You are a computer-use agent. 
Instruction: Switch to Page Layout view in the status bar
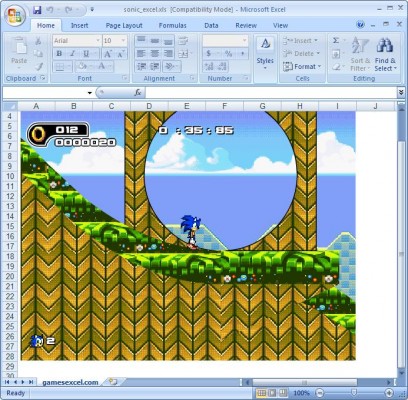point(273,393)
